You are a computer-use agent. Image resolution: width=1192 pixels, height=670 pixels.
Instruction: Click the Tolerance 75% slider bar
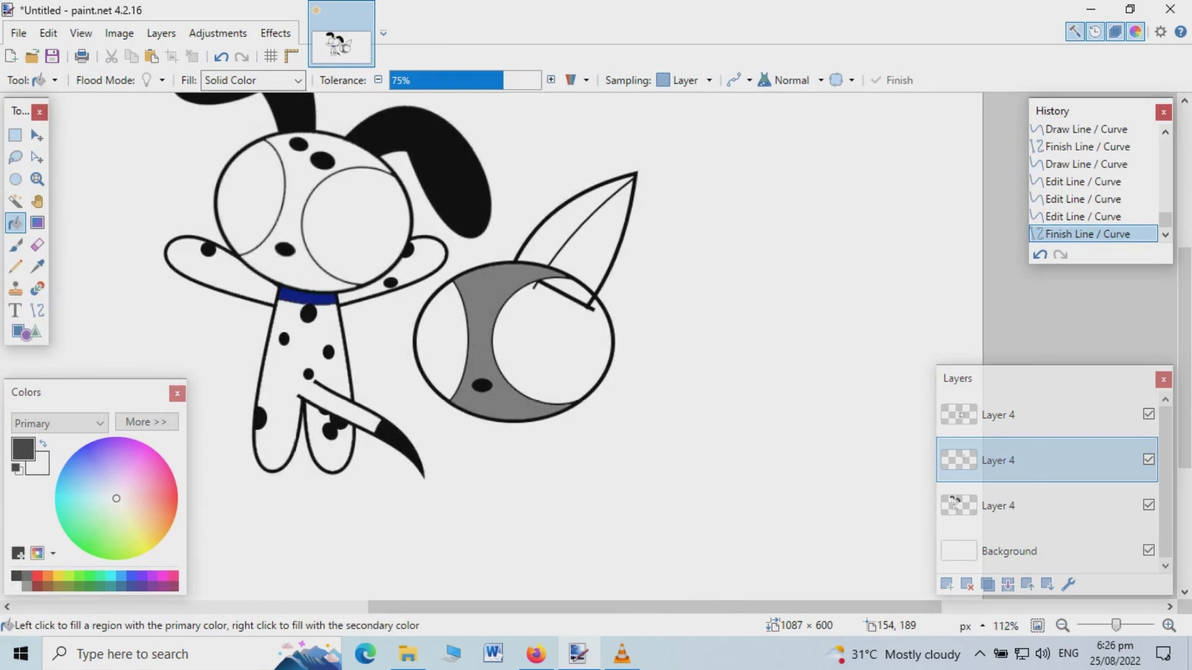coord(464,80)
